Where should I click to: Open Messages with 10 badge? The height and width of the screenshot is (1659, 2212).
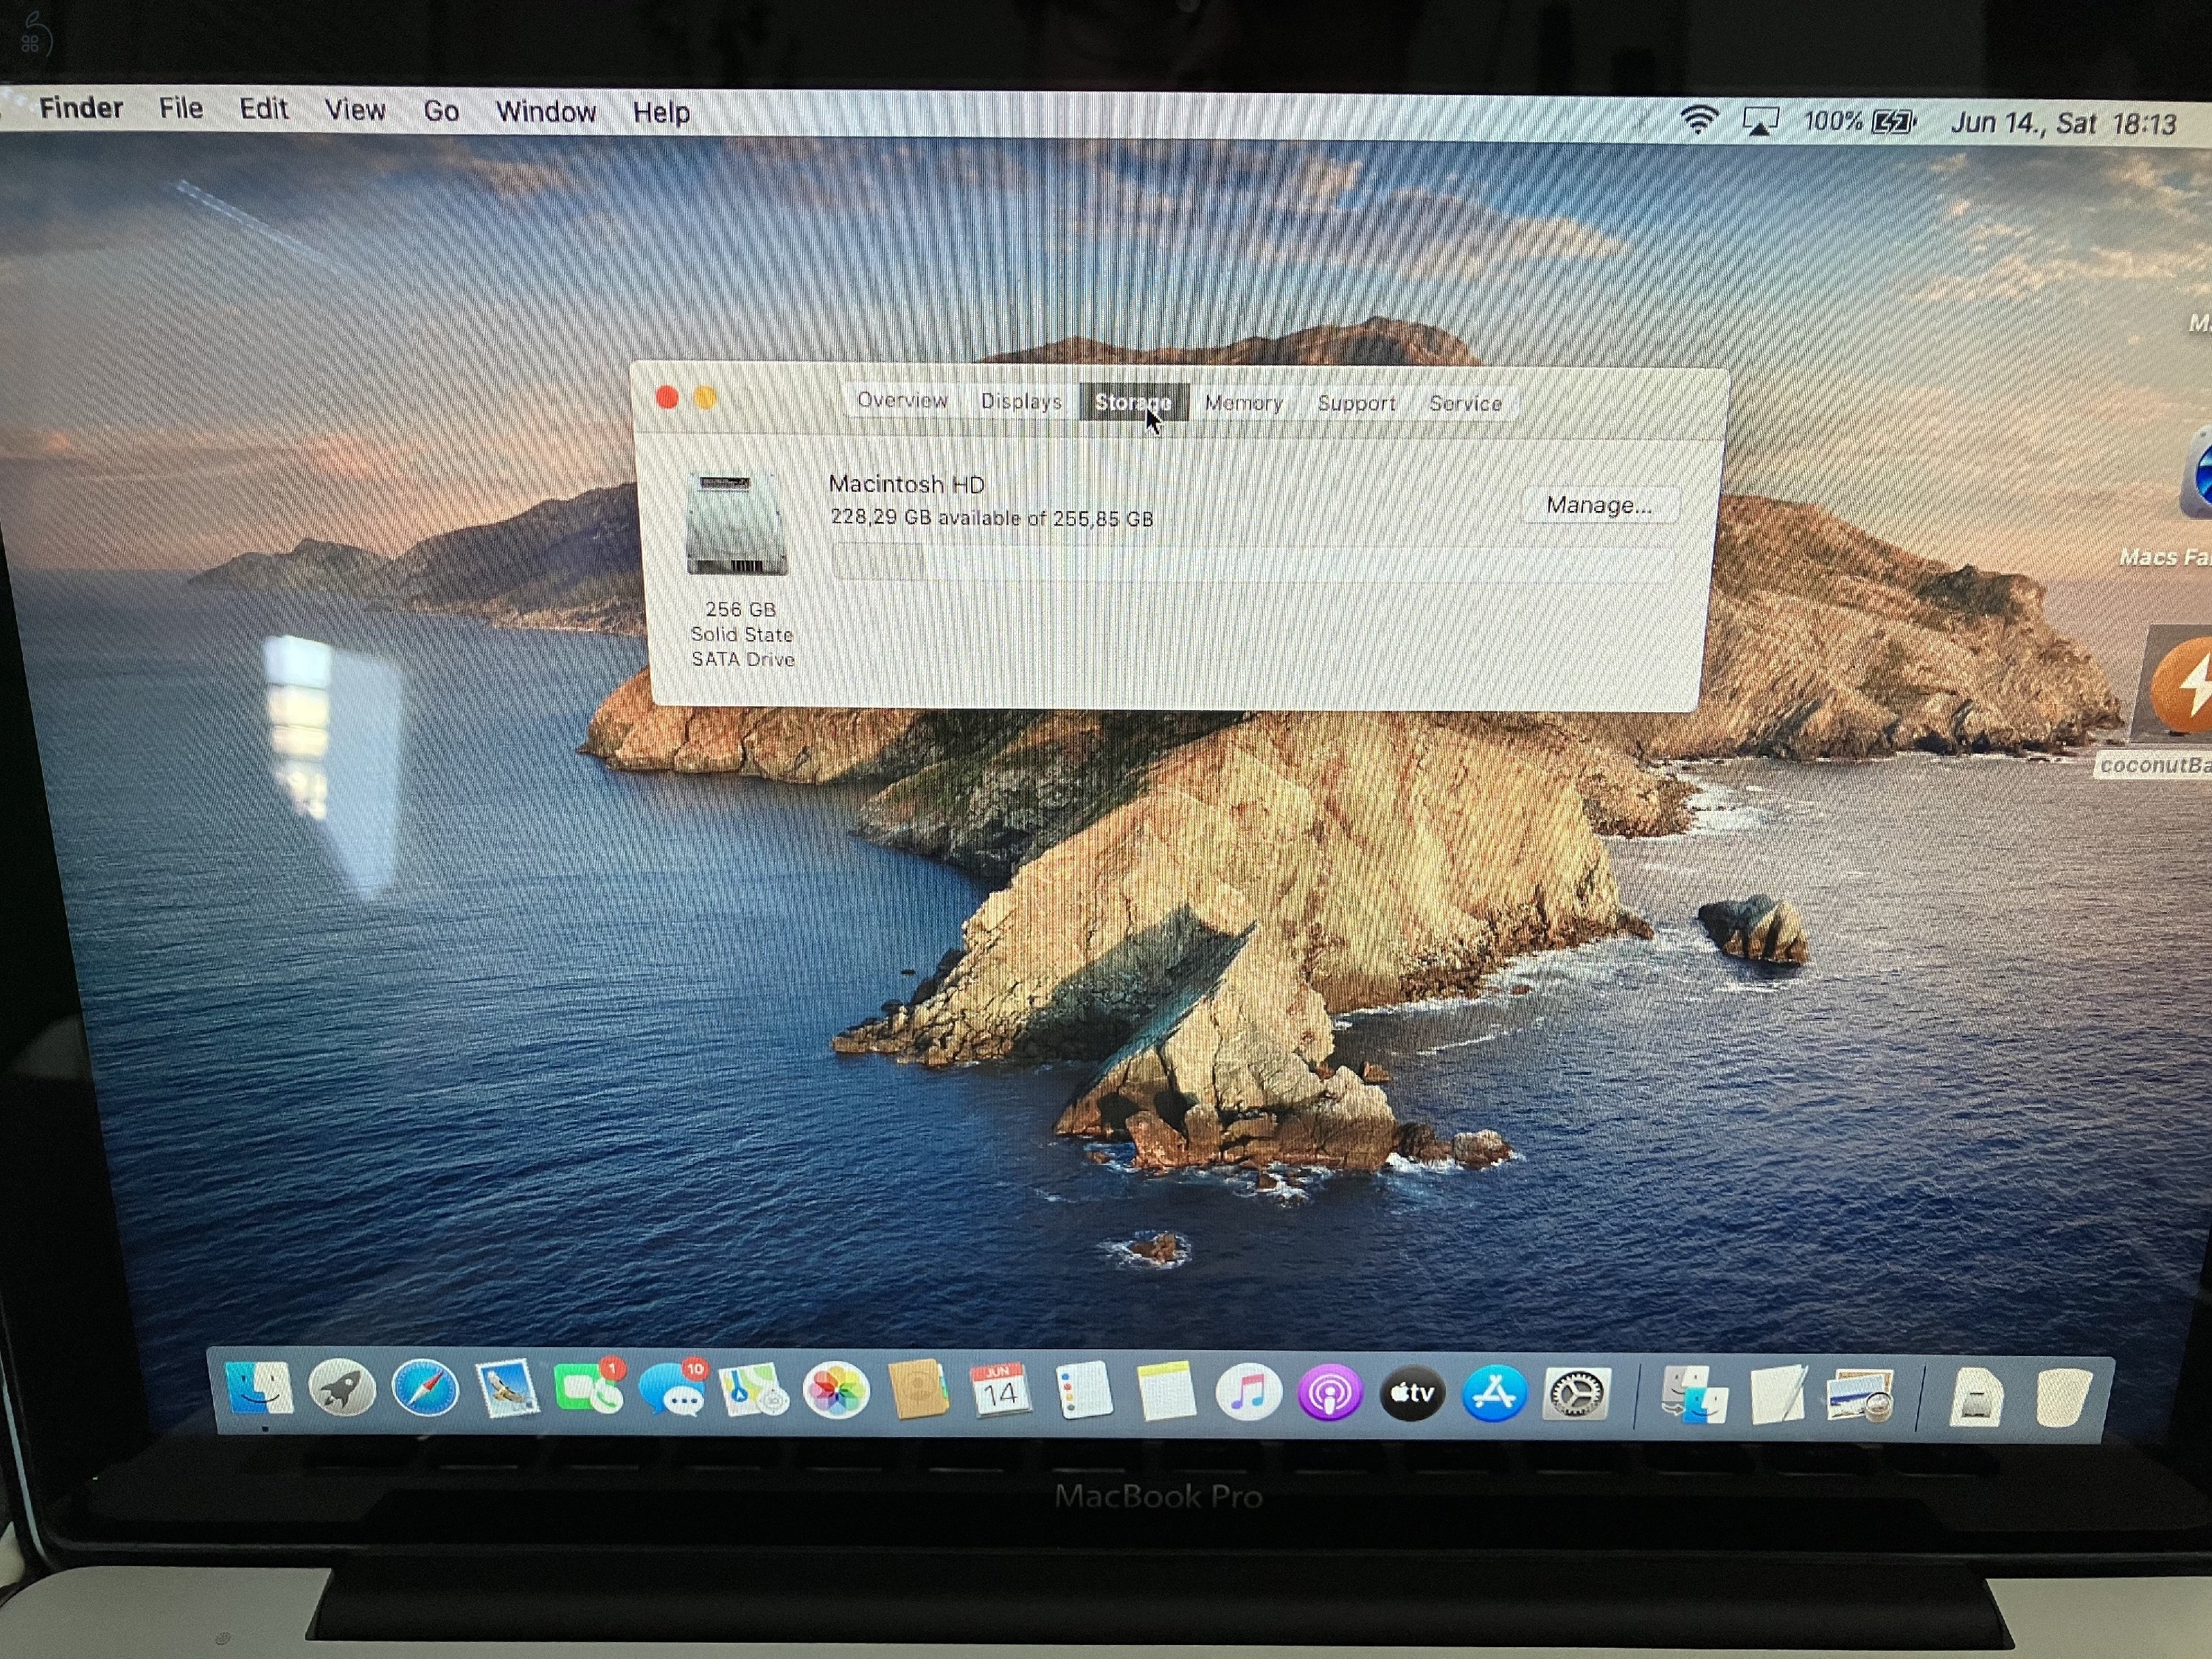click(672, 1388)
